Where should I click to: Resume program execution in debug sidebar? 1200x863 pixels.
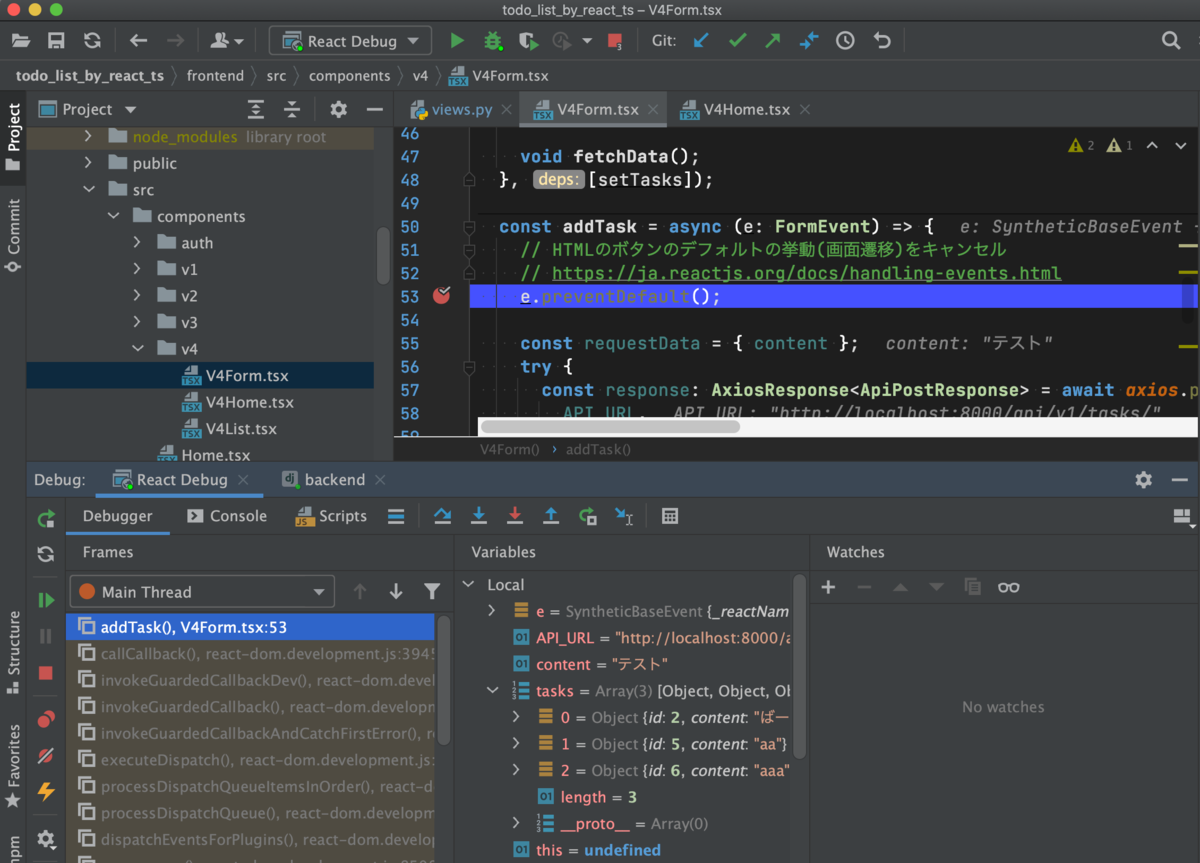click(45, 600)
